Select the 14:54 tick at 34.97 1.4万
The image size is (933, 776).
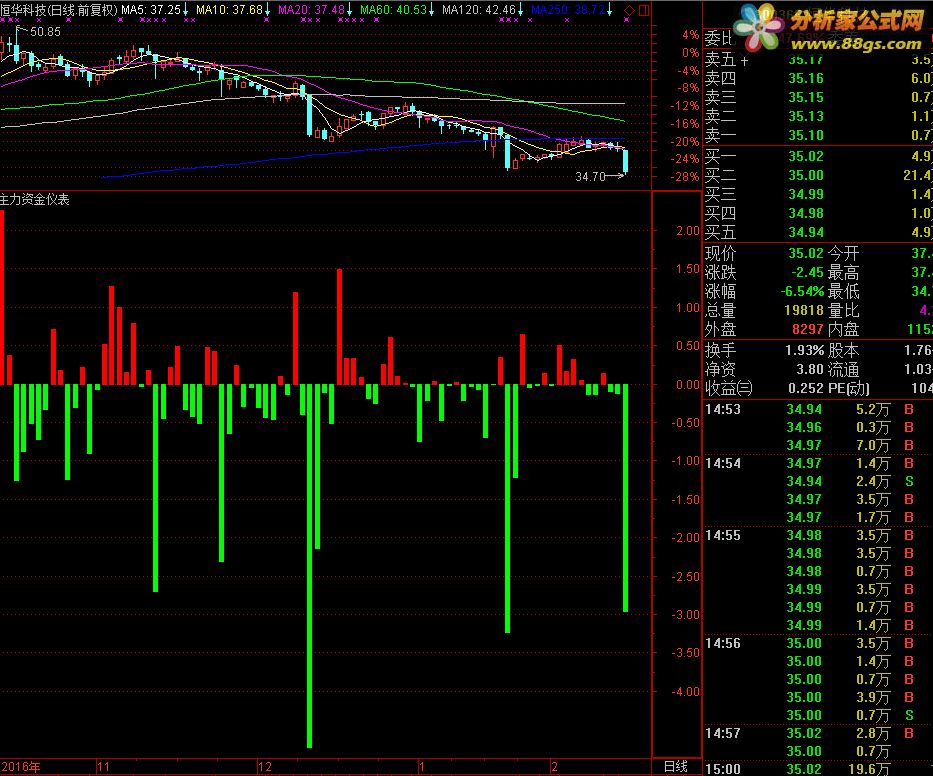[818, 463]
